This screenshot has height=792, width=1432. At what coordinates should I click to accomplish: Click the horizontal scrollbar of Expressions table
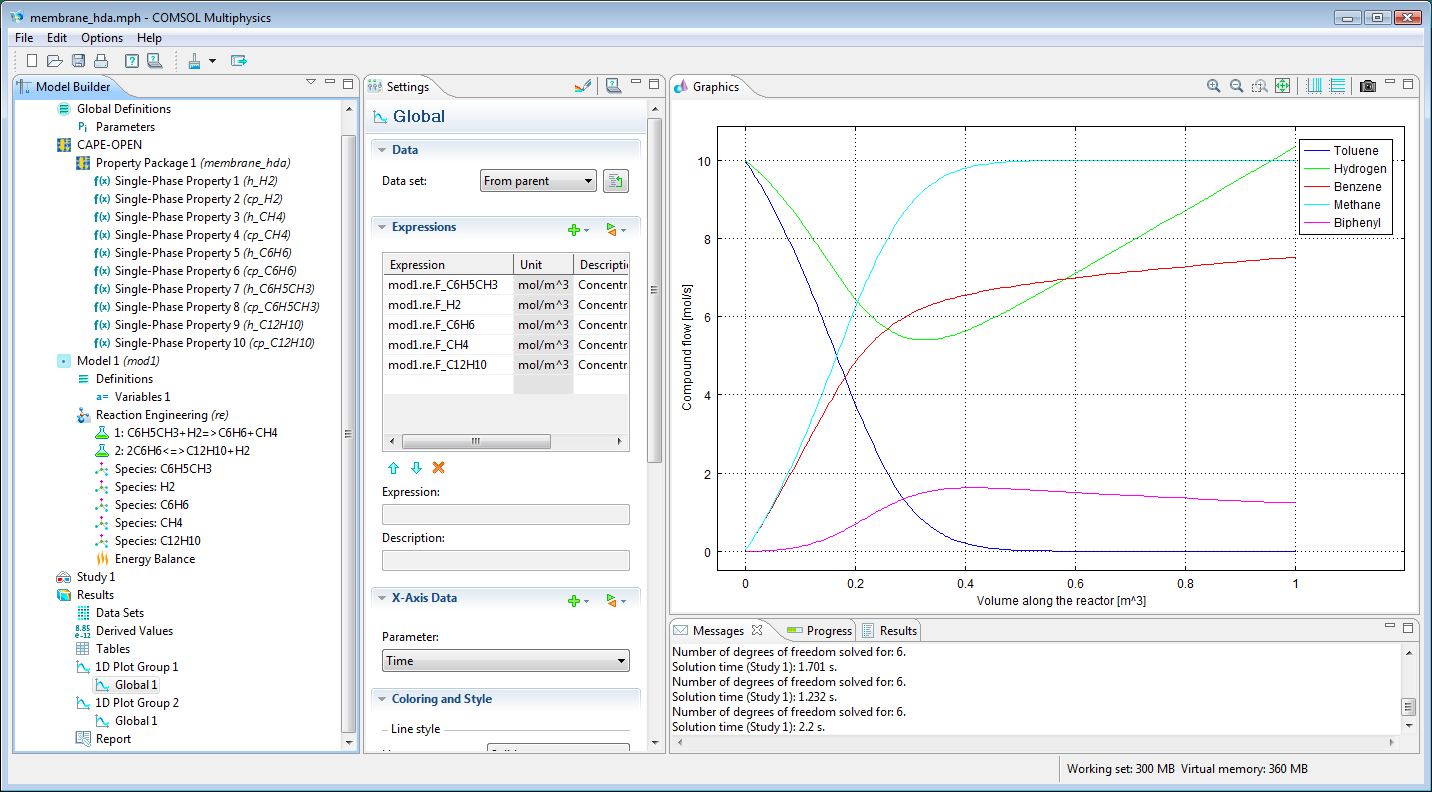tap(476, 441)
